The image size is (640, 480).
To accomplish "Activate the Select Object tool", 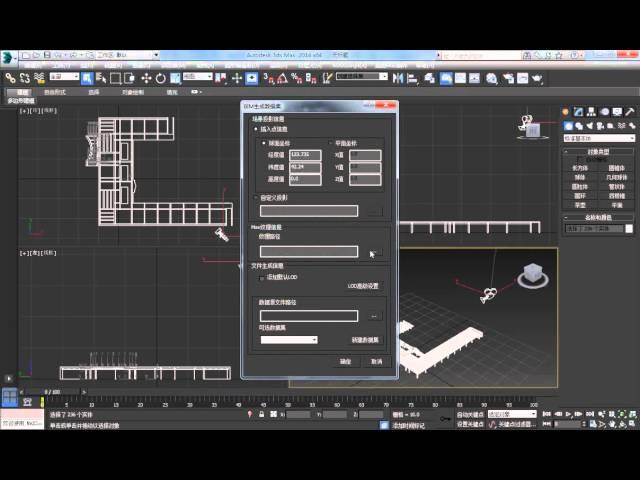I will [87, 78].
